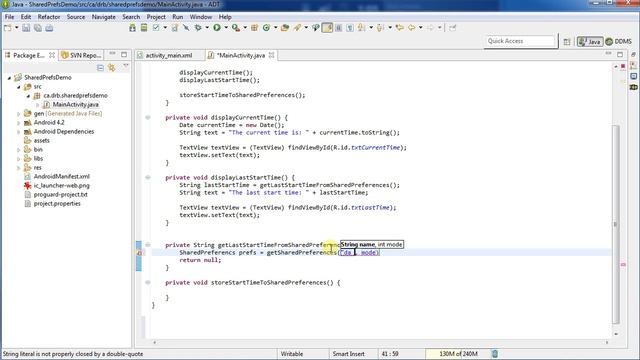Open the Project menu

(156, 17)
